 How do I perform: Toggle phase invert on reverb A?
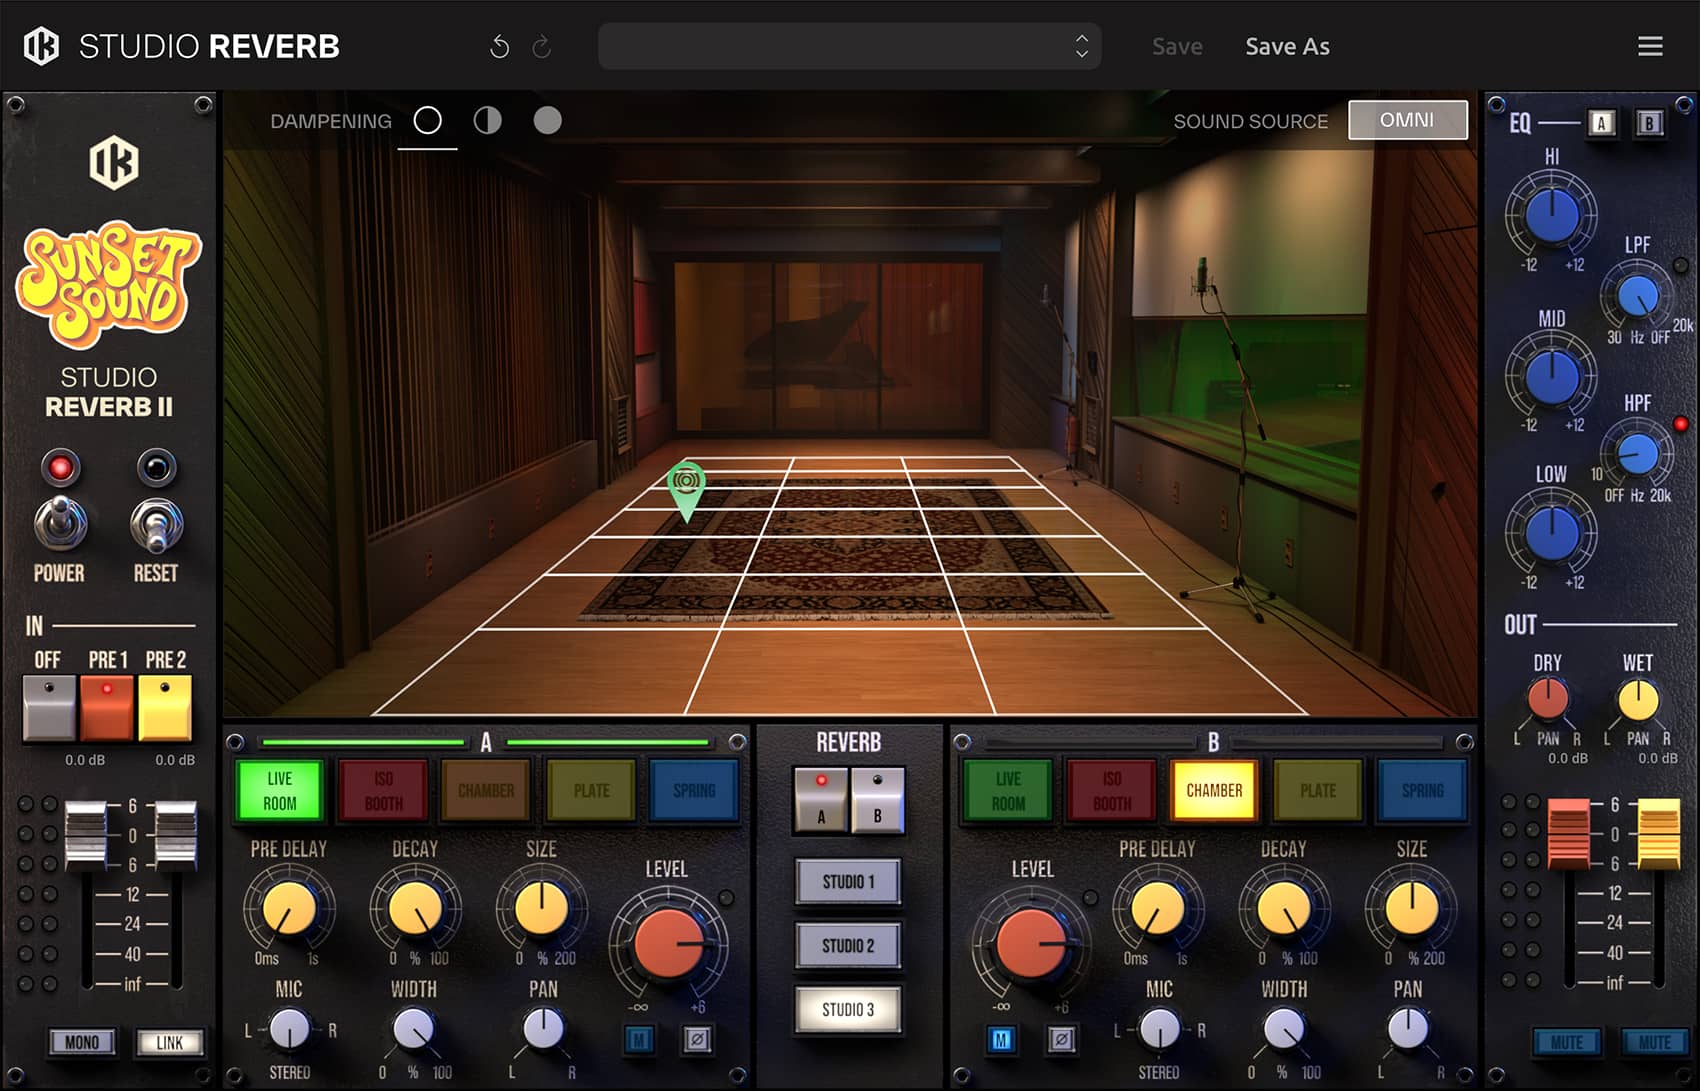point(697,1040)
